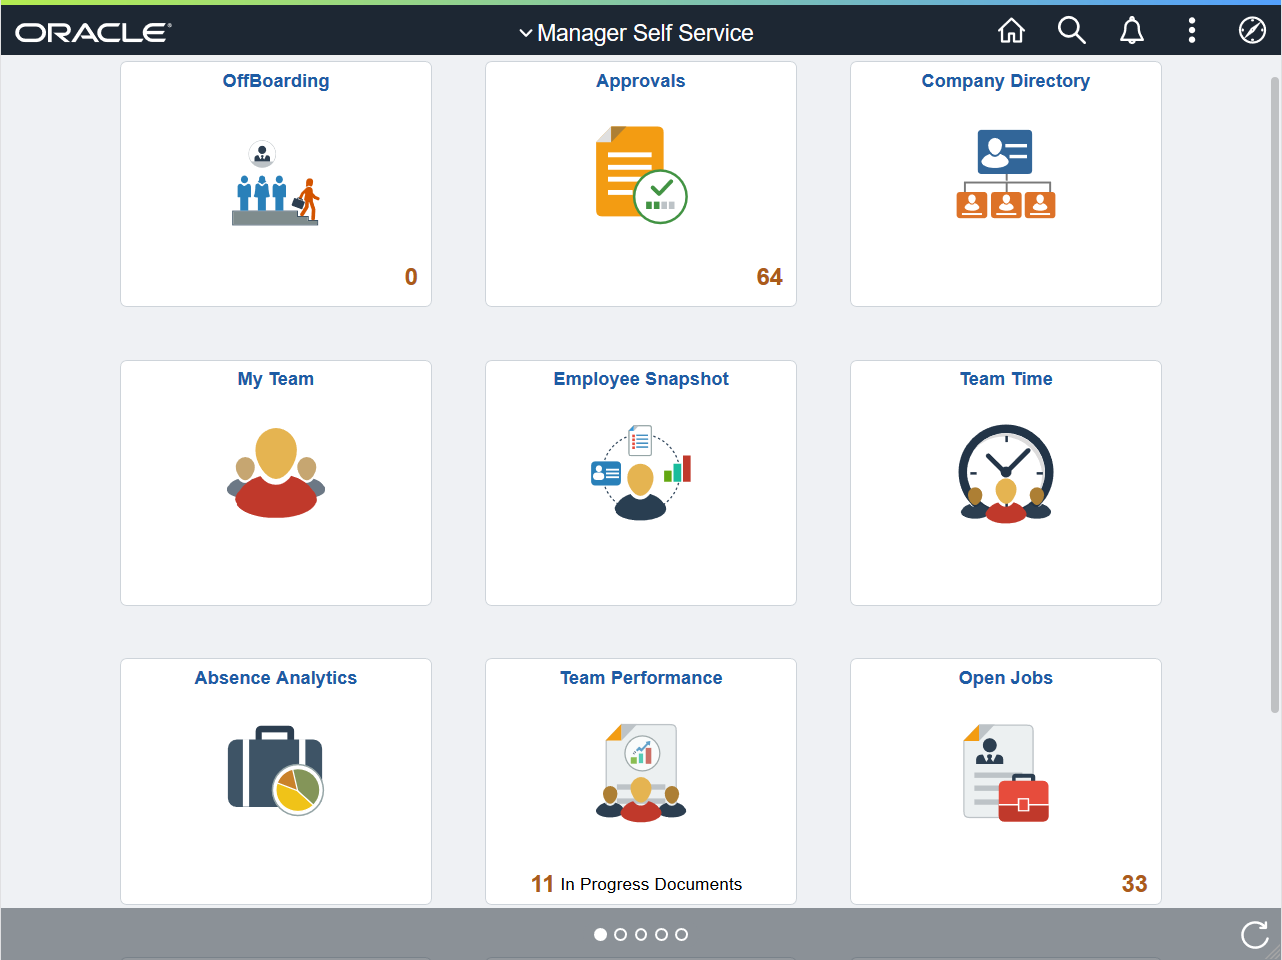Go to the fourth page indicator dot
The width and height of the screenshot is (1282, 960).
click(x=661, y=934)
